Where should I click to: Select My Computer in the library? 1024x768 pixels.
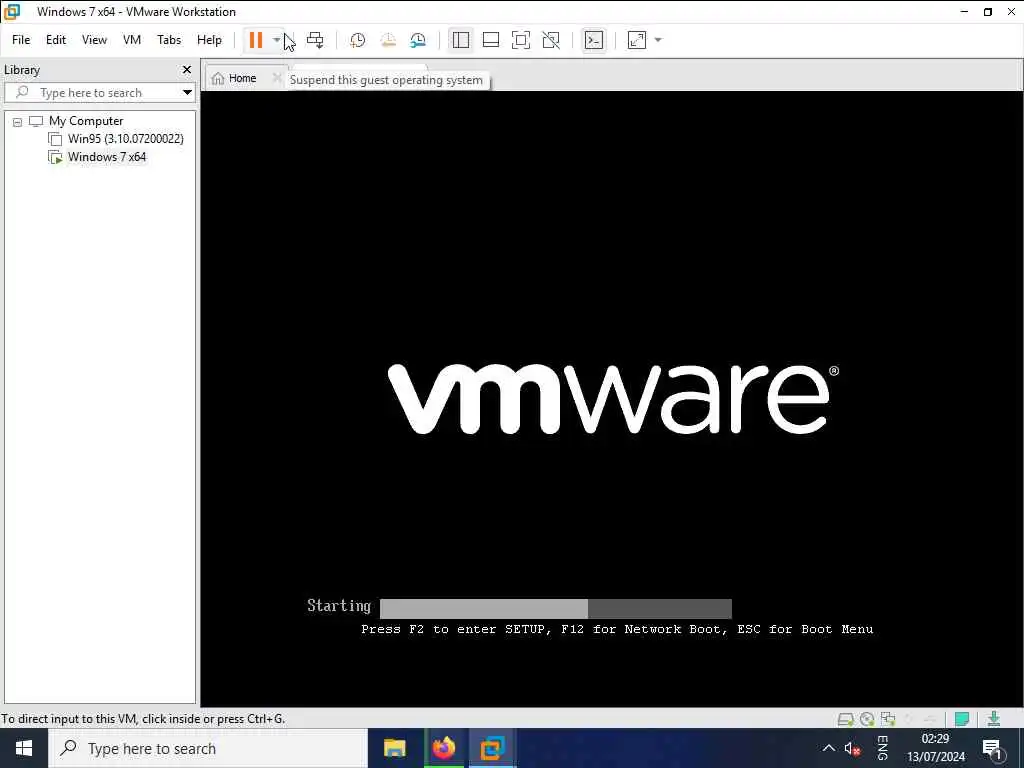click(x=86, y=121)
